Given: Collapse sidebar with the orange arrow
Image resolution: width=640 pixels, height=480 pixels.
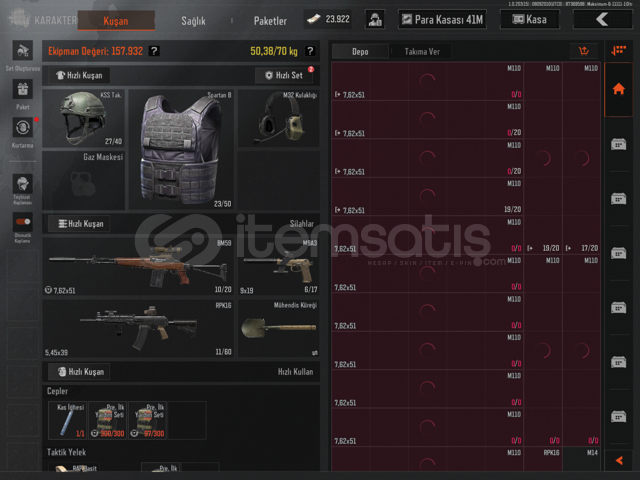Looking at the screenshot, I should pyautogui.click(x=619, y=460).
